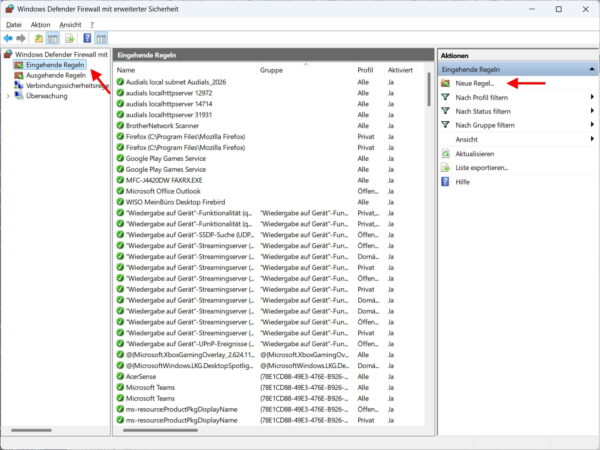This screenshot has height=450, width=600.
Task: Click Aktualisieren action link
Action: pos(474,154)
